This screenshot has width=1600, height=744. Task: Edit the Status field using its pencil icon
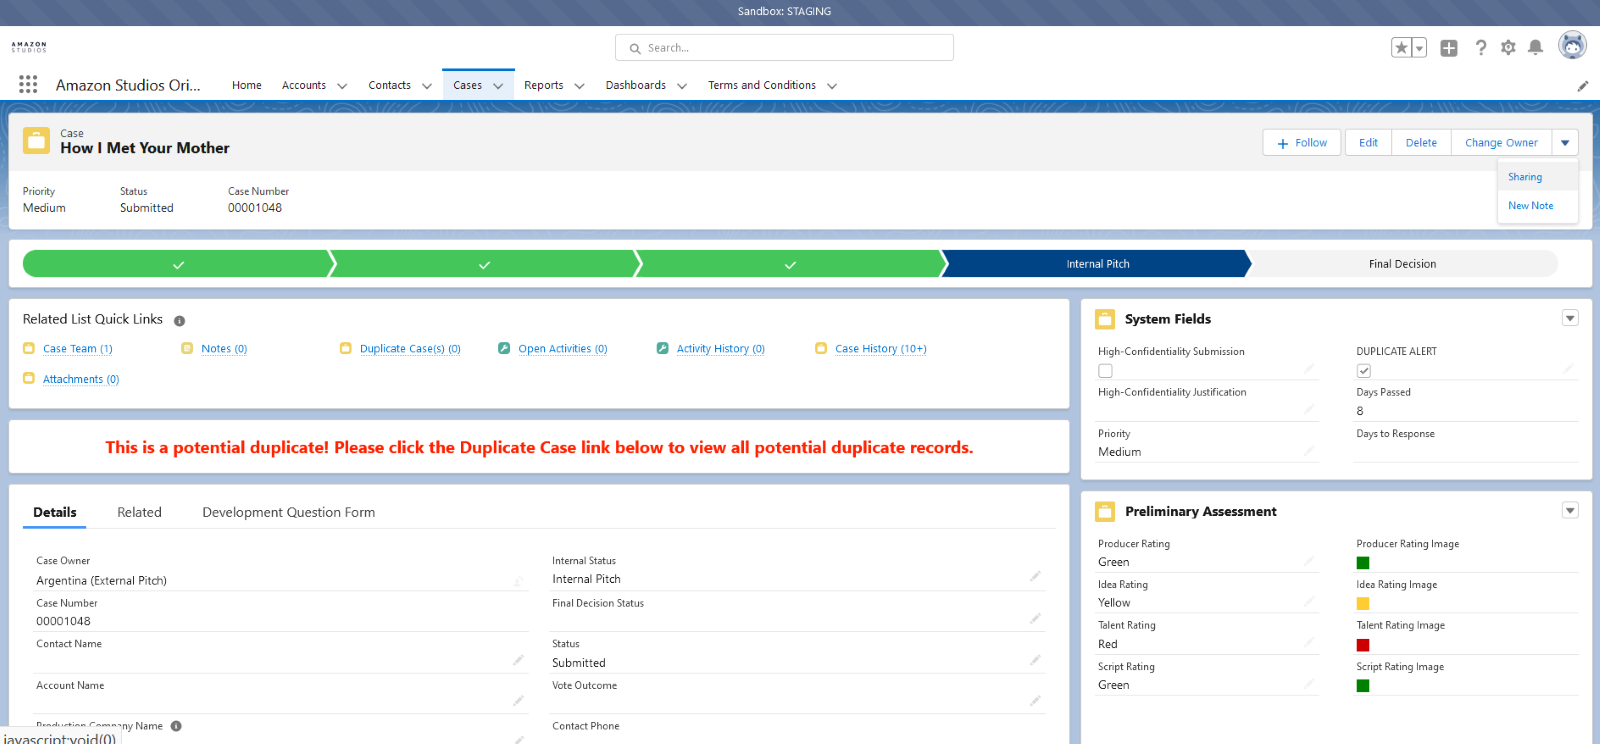pos(1035,660)
